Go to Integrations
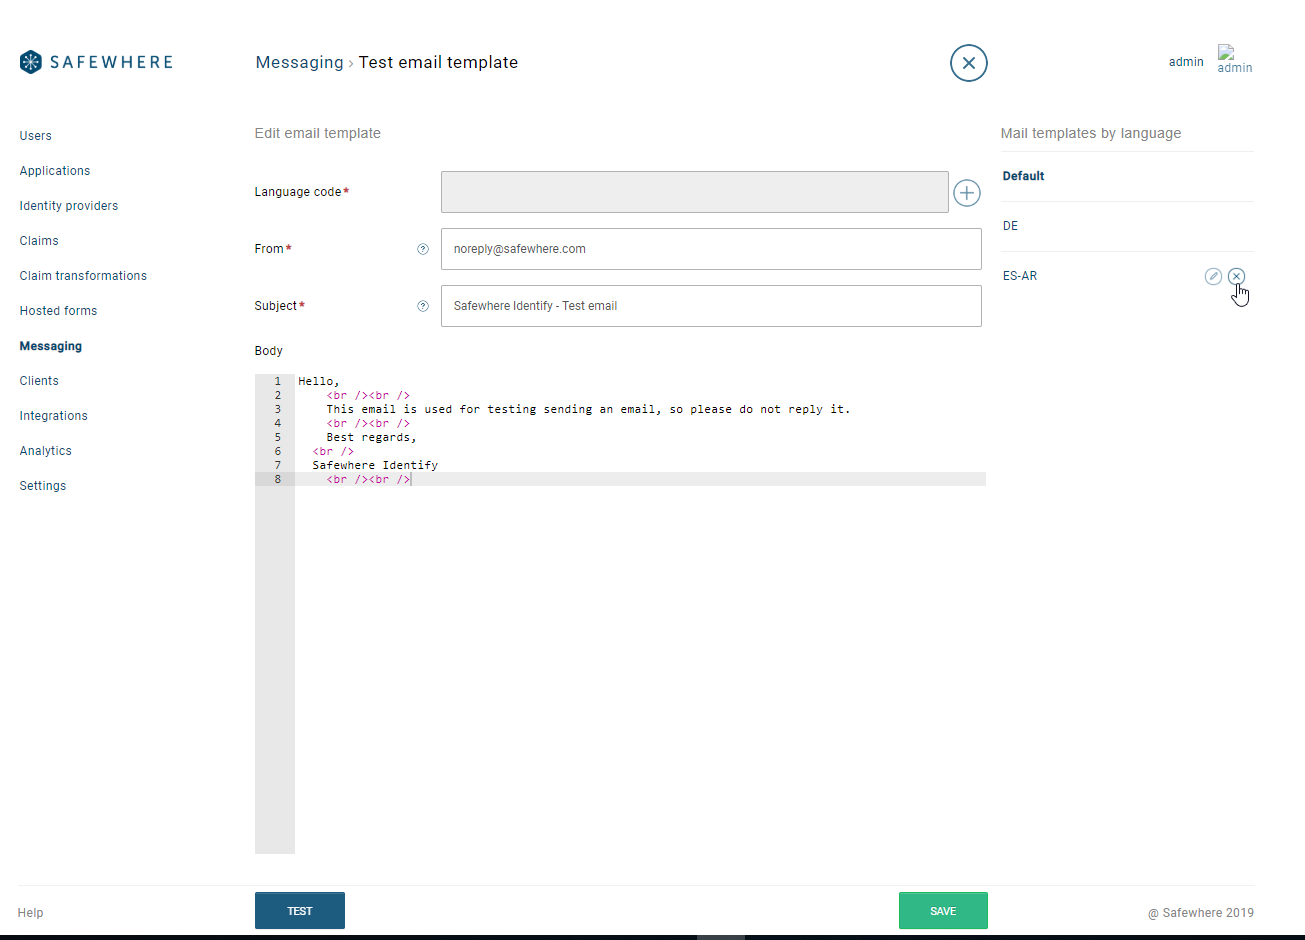Screen dimensions: 1305x940 point(54,416)
